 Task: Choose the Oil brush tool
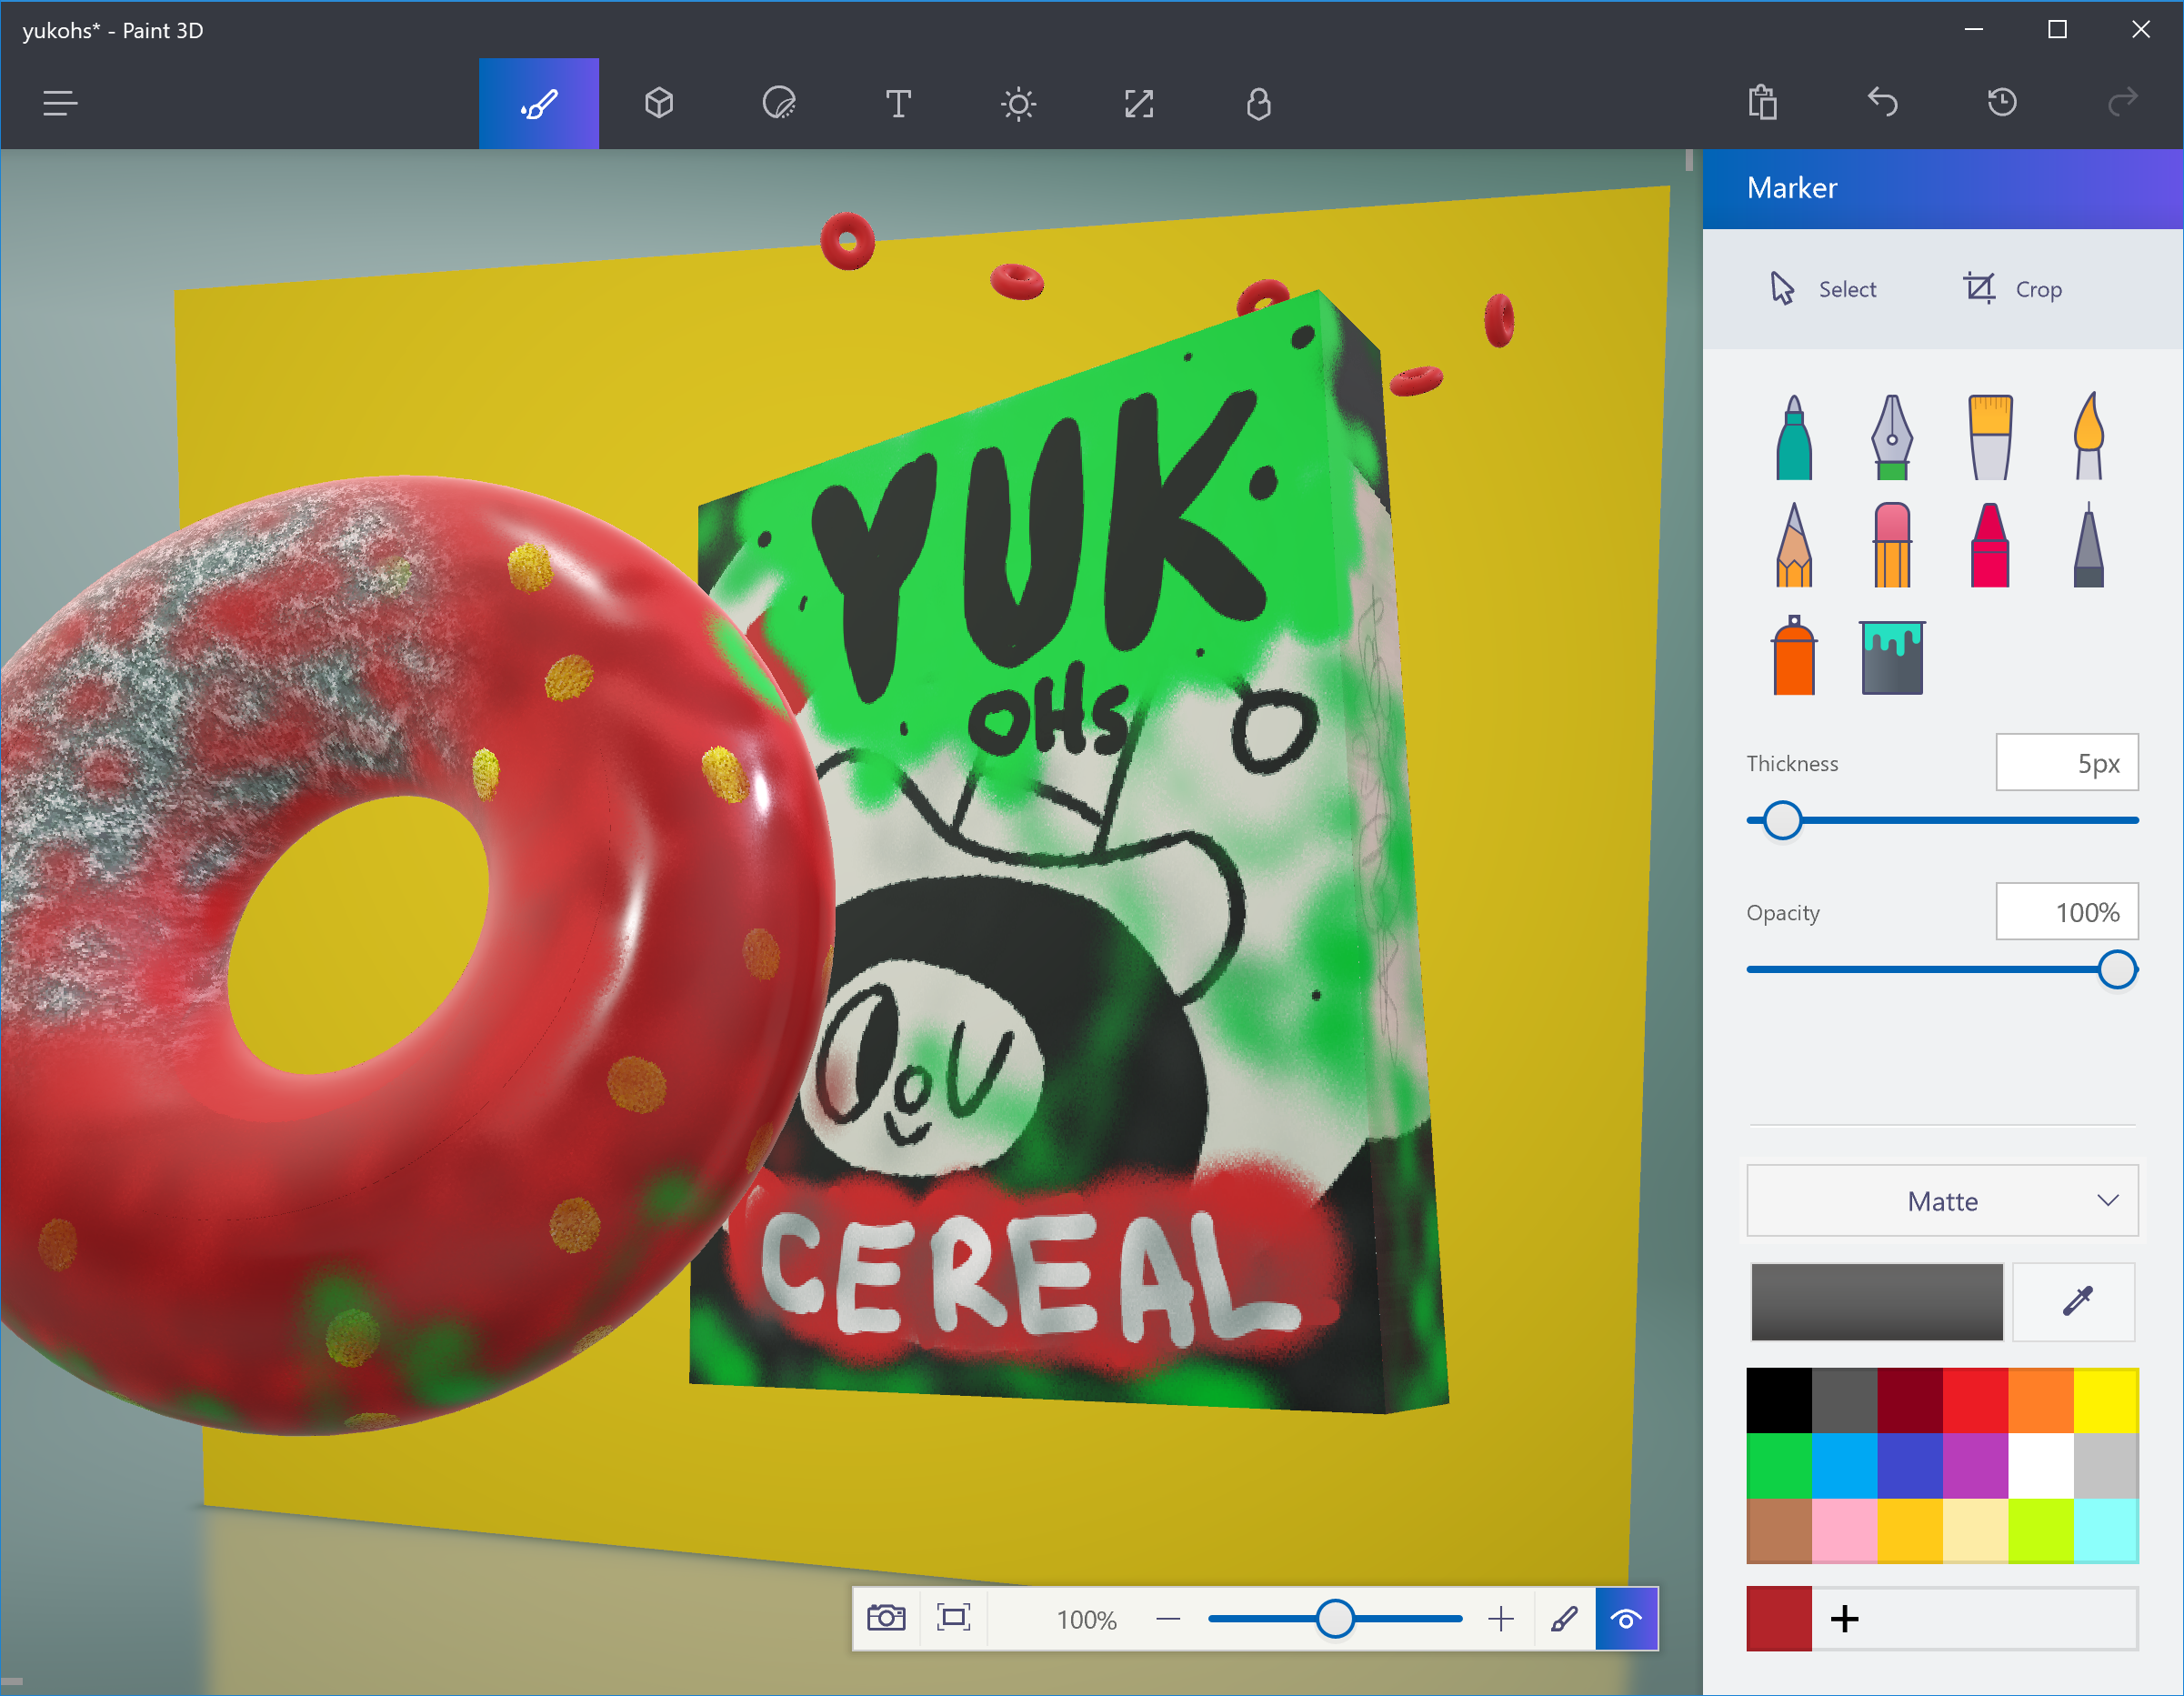(1989, 437)
